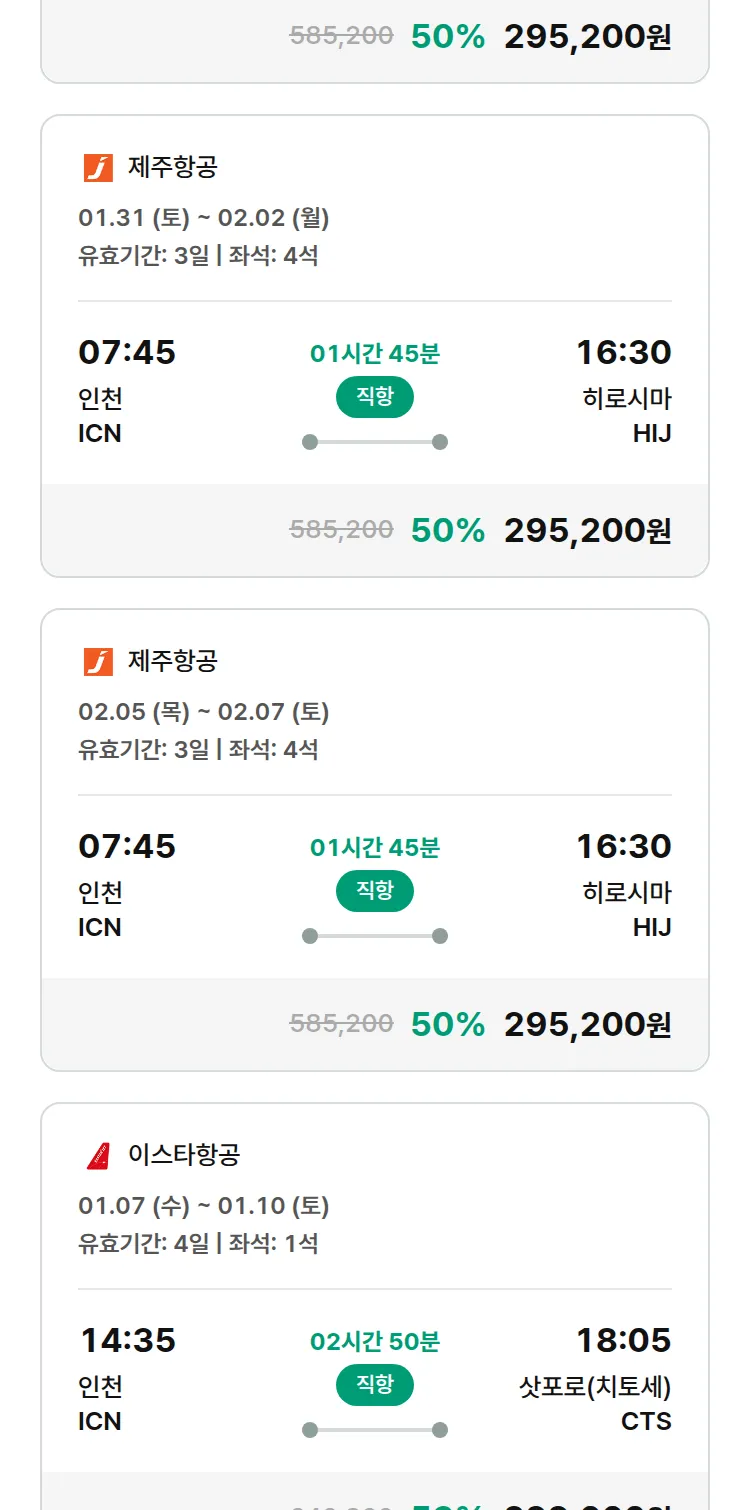The width and height of the screenshot is (750, 1510).
Task: Click the 01.07 (수) ~ 01.10 (토) date range
Action: click(x=204, y=1205)
